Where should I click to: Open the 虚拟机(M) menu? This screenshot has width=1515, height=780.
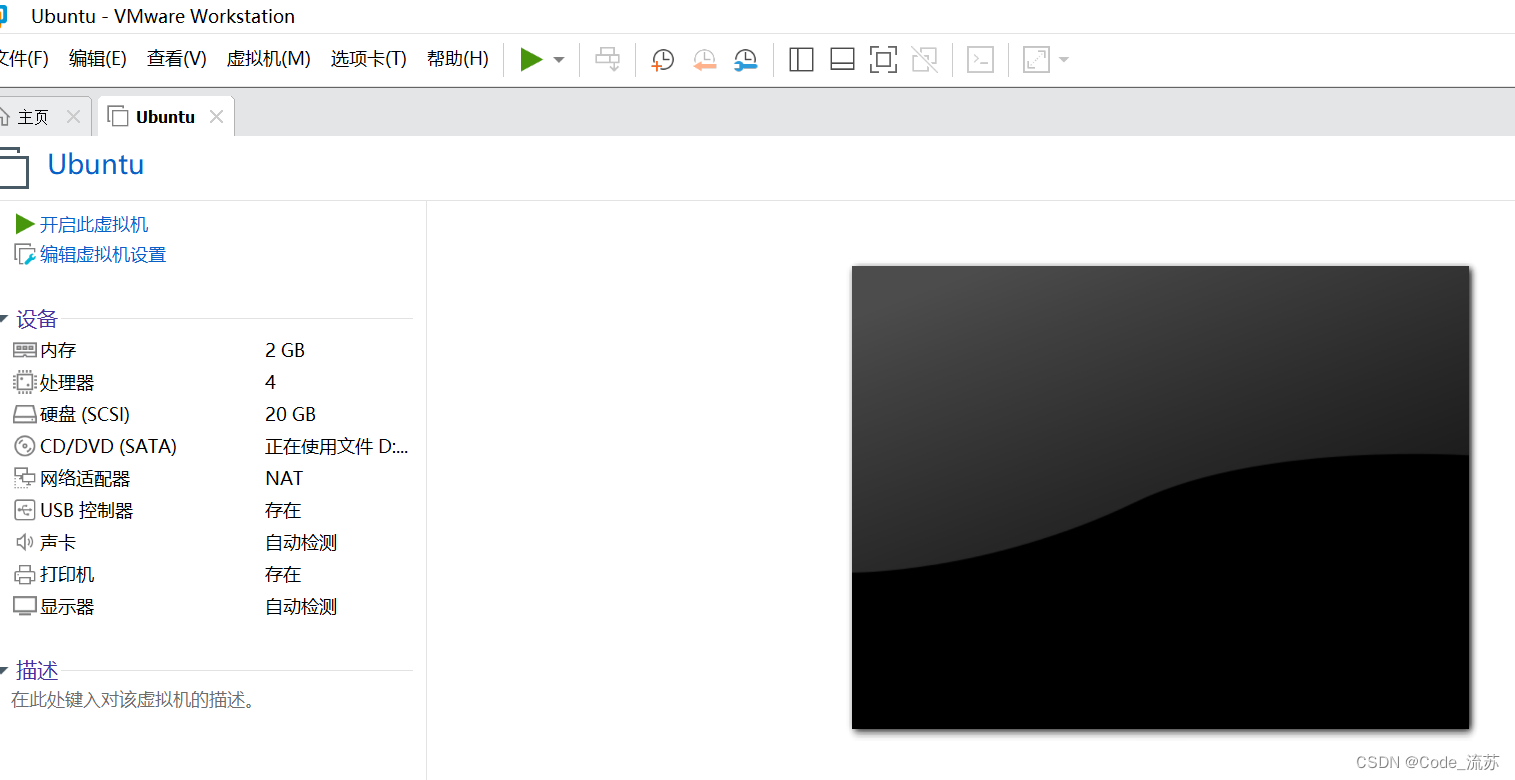pos(269,59)
